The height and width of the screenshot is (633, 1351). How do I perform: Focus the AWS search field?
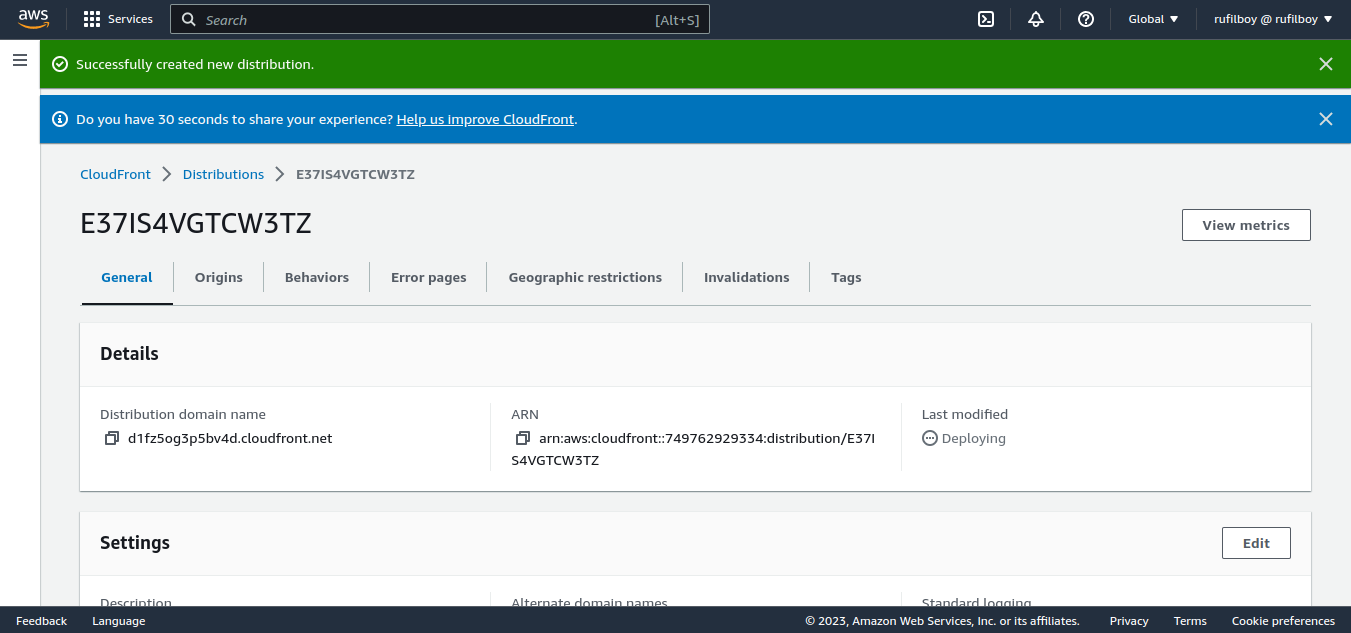click(440, 19)
